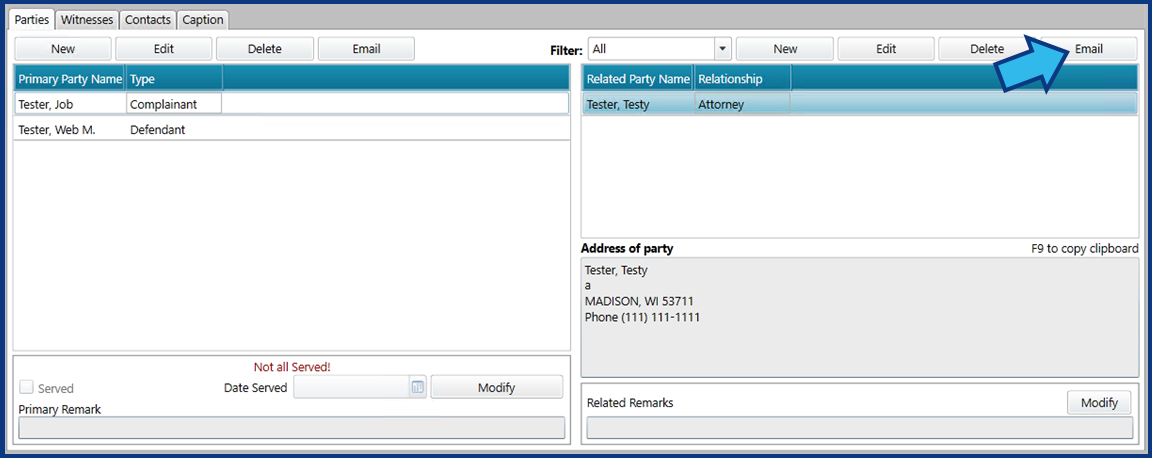Click Delete button for primary parties
This screenshot has width=1153, height=459.
pos(265,49)
